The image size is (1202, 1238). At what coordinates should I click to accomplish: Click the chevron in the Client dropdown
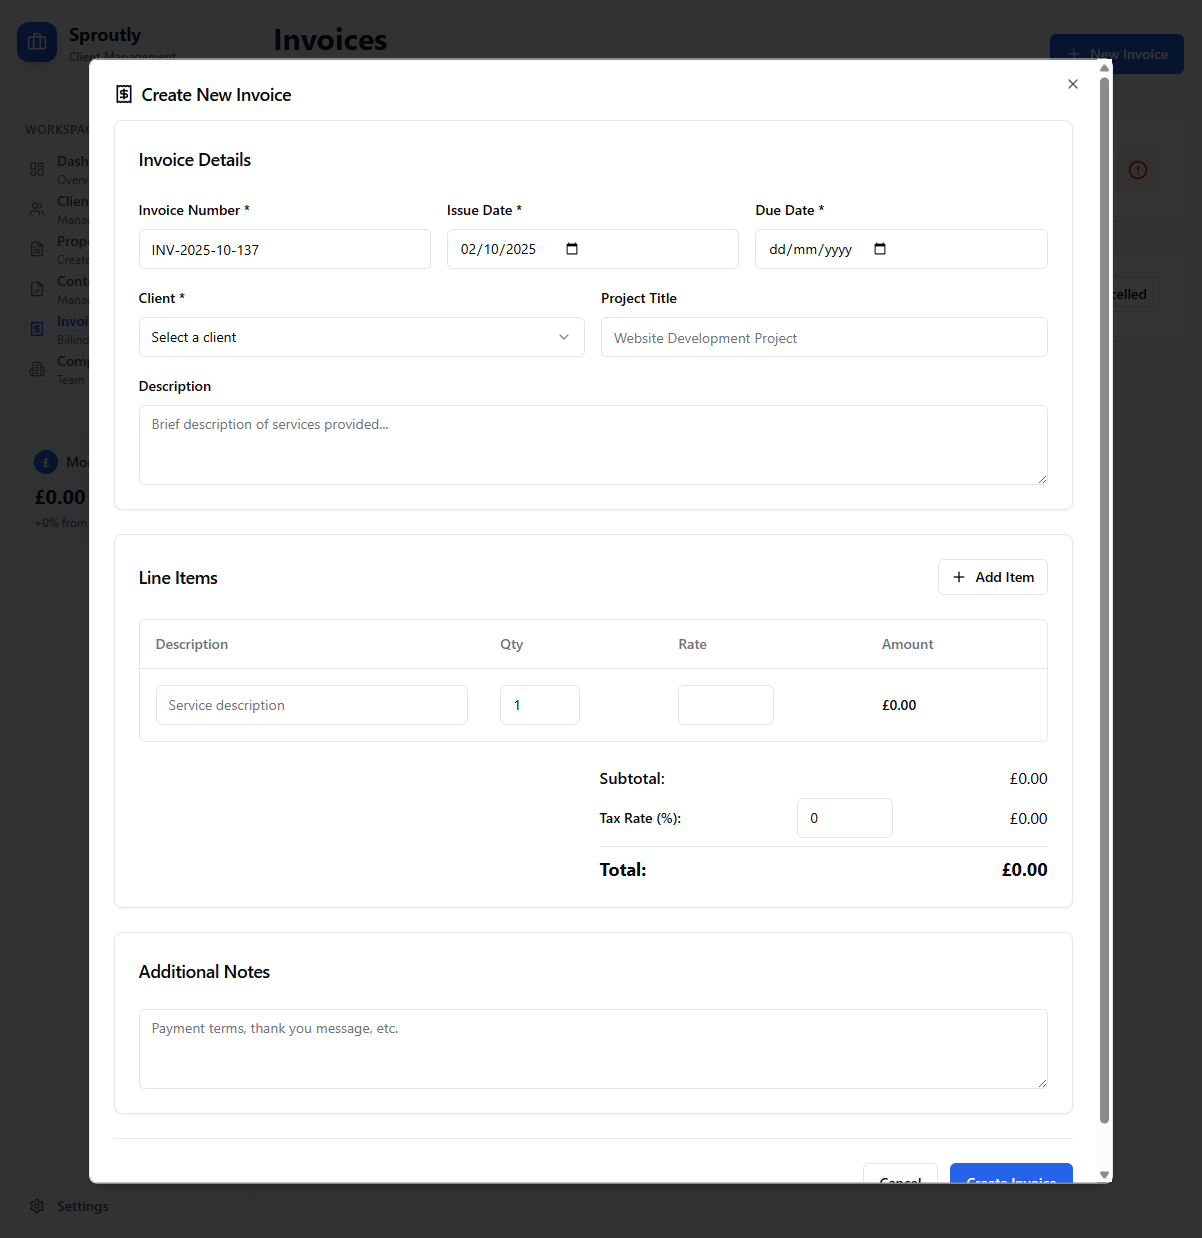tap(564, 337)
